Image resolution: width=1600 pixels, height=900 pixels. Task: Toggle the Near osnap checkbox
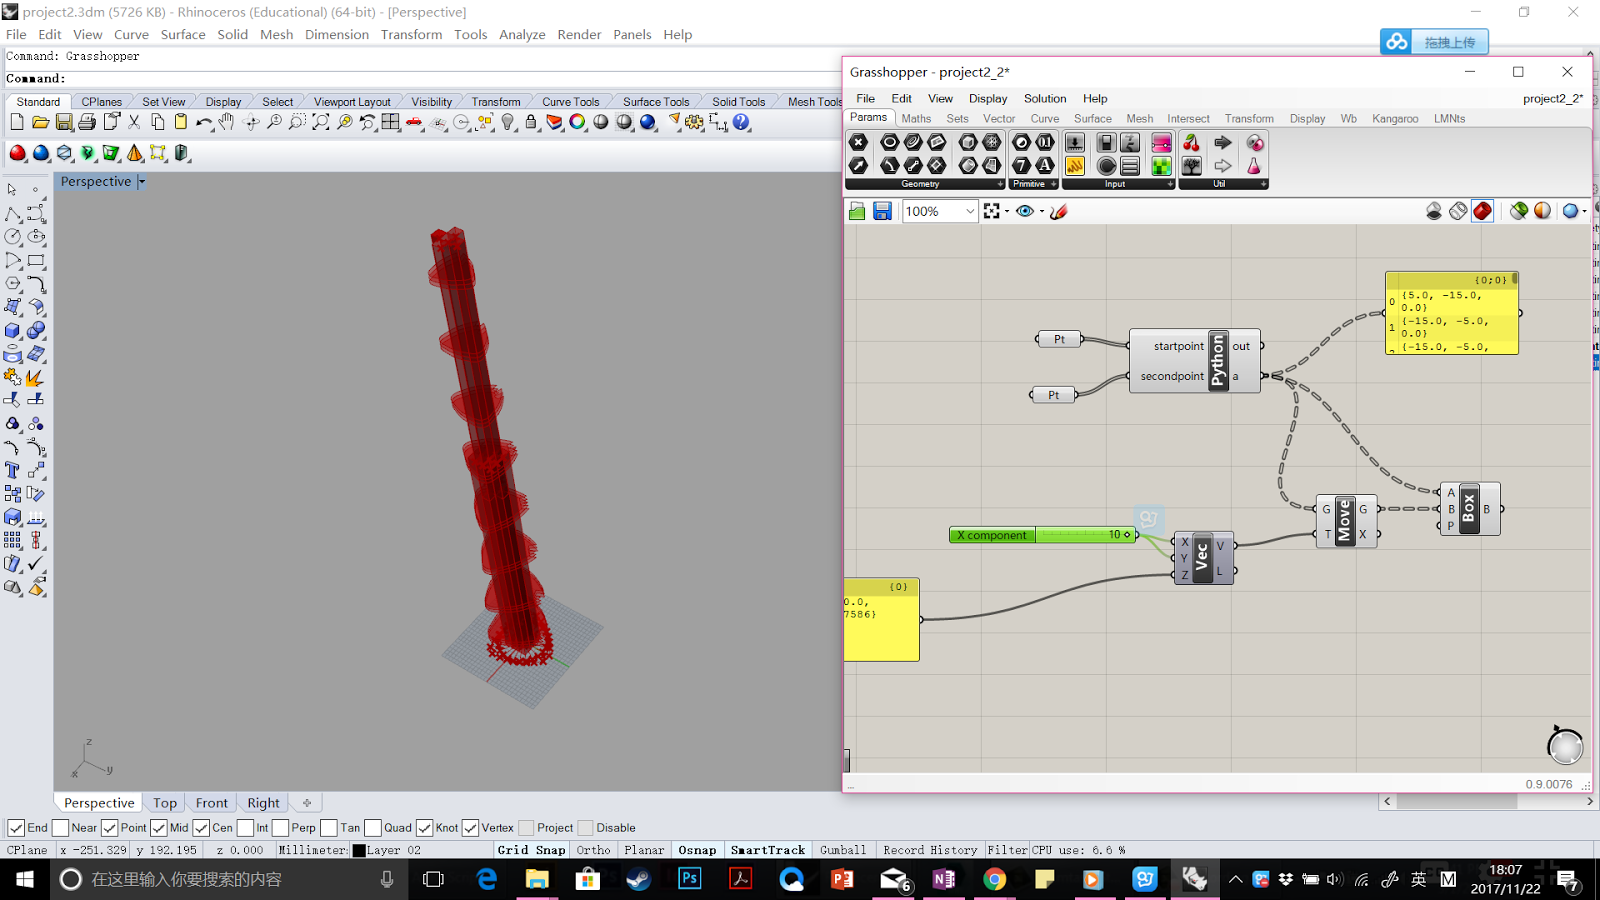[60, 828]
